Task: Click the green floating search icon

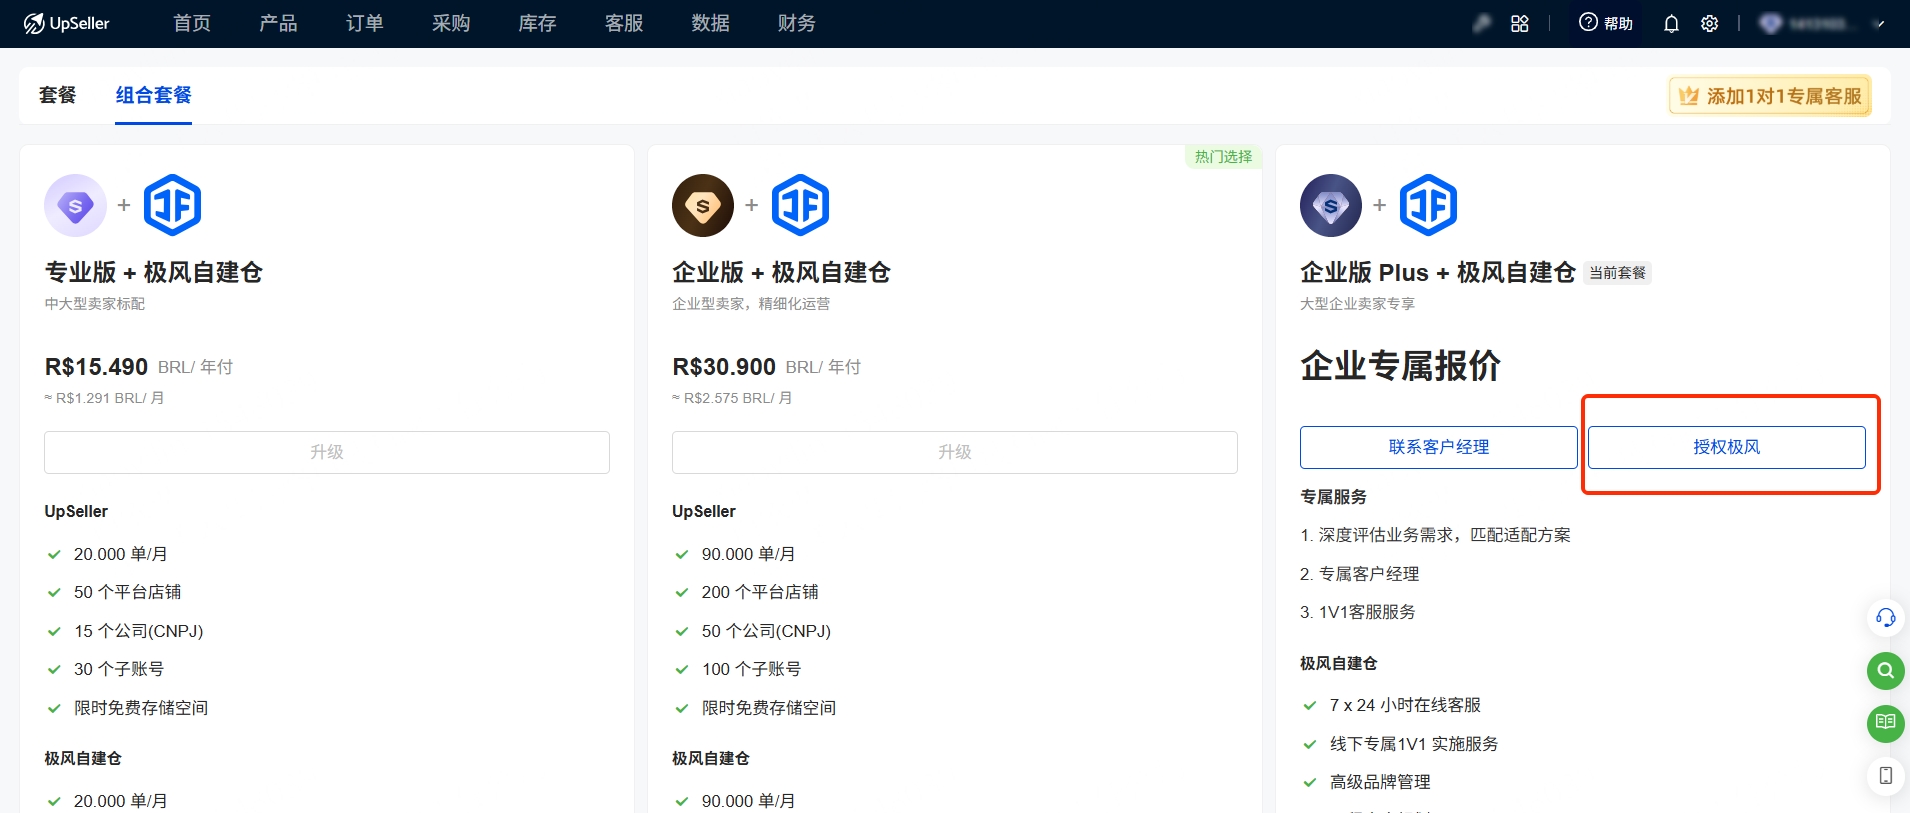Action: point(1885,671)
